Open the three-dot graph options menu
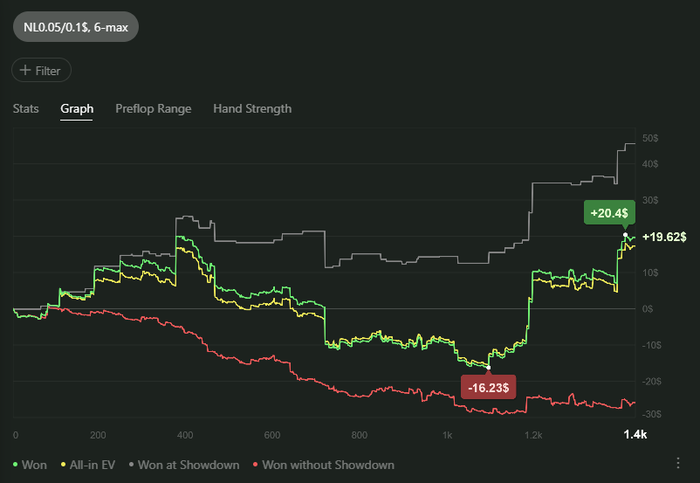The height and width of the screenshot is (483, 700). 679,463
